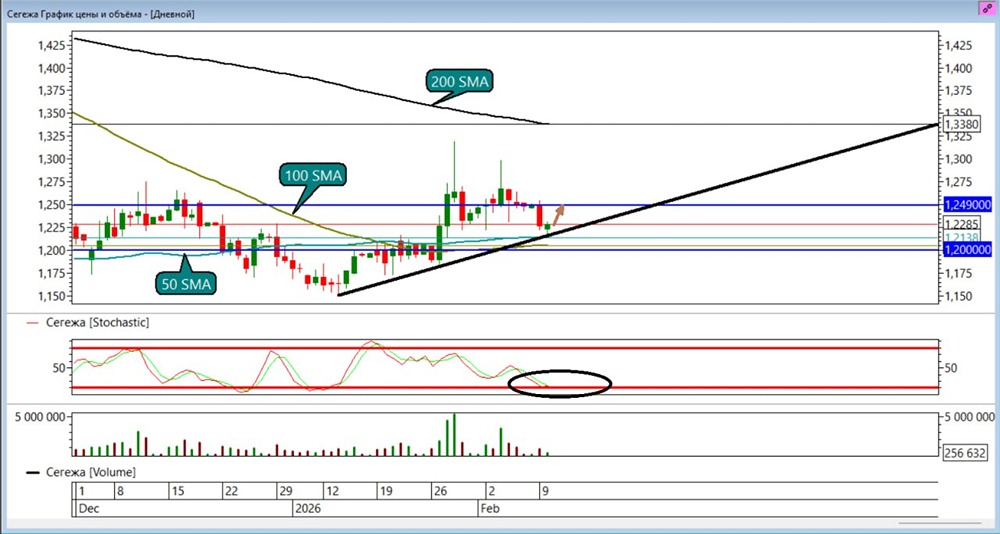Click the '2026' year cell on the time axis
The width and height of the screenshot is (1000, 534).
[386, 508]
